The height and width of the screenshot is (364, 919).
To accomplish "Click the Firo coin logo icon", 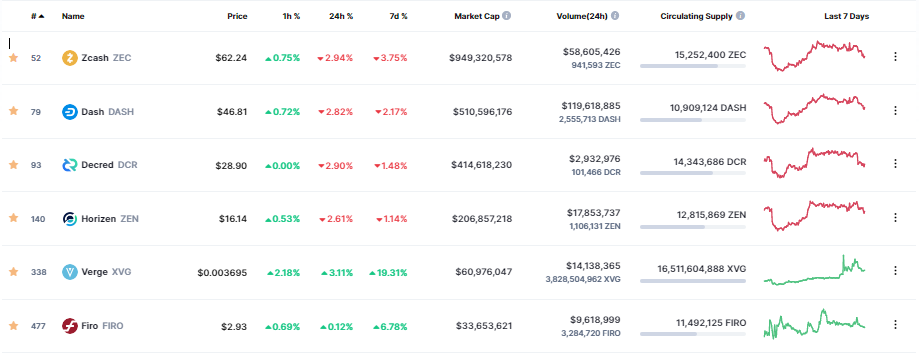I will [x=70, y=326].
